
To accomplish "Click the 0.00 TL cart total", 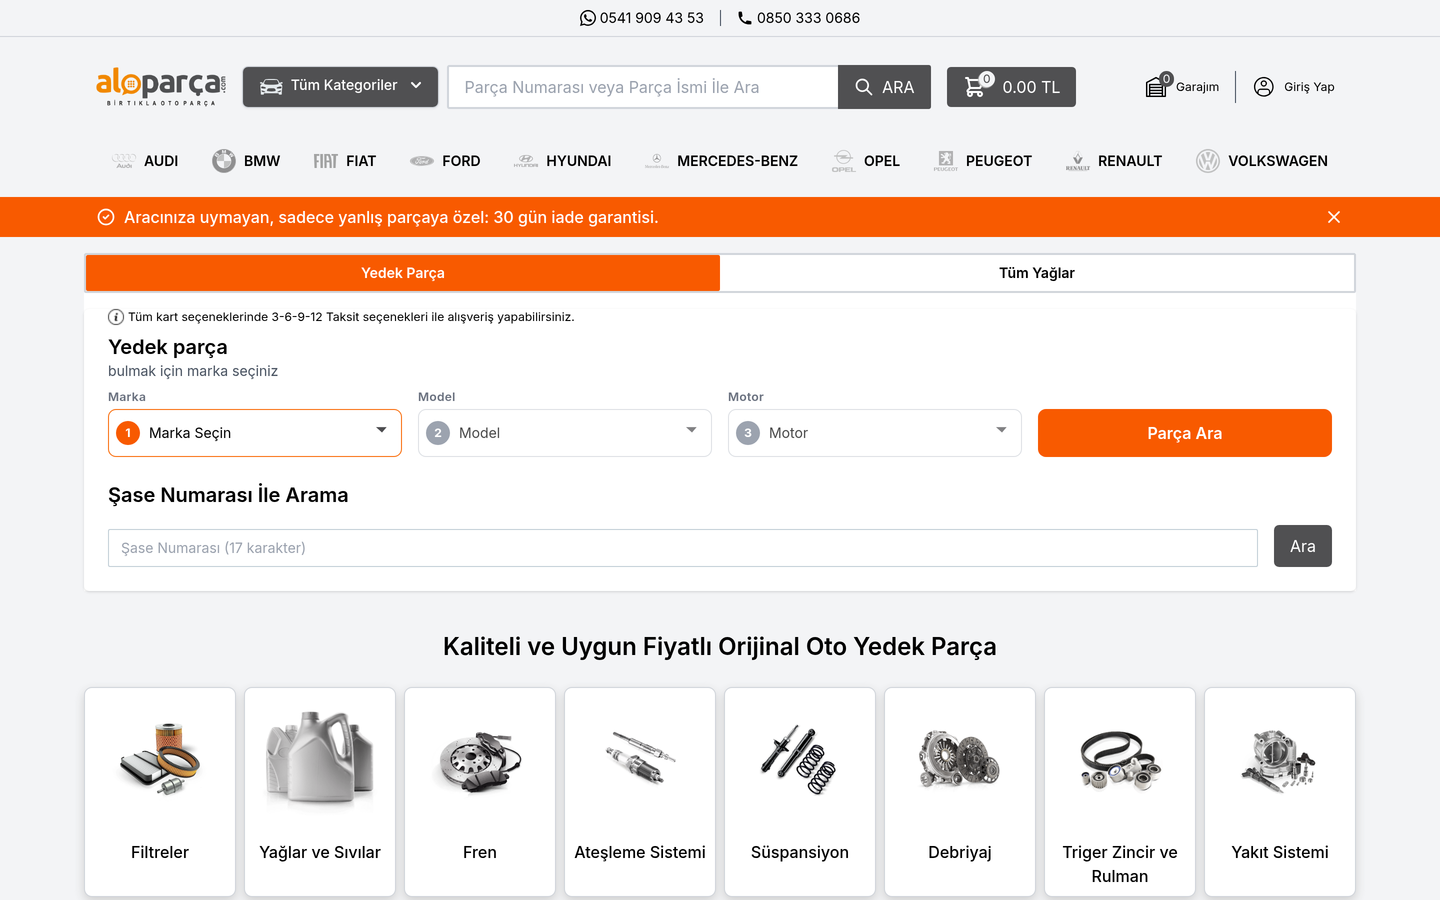I will 1031,87.
